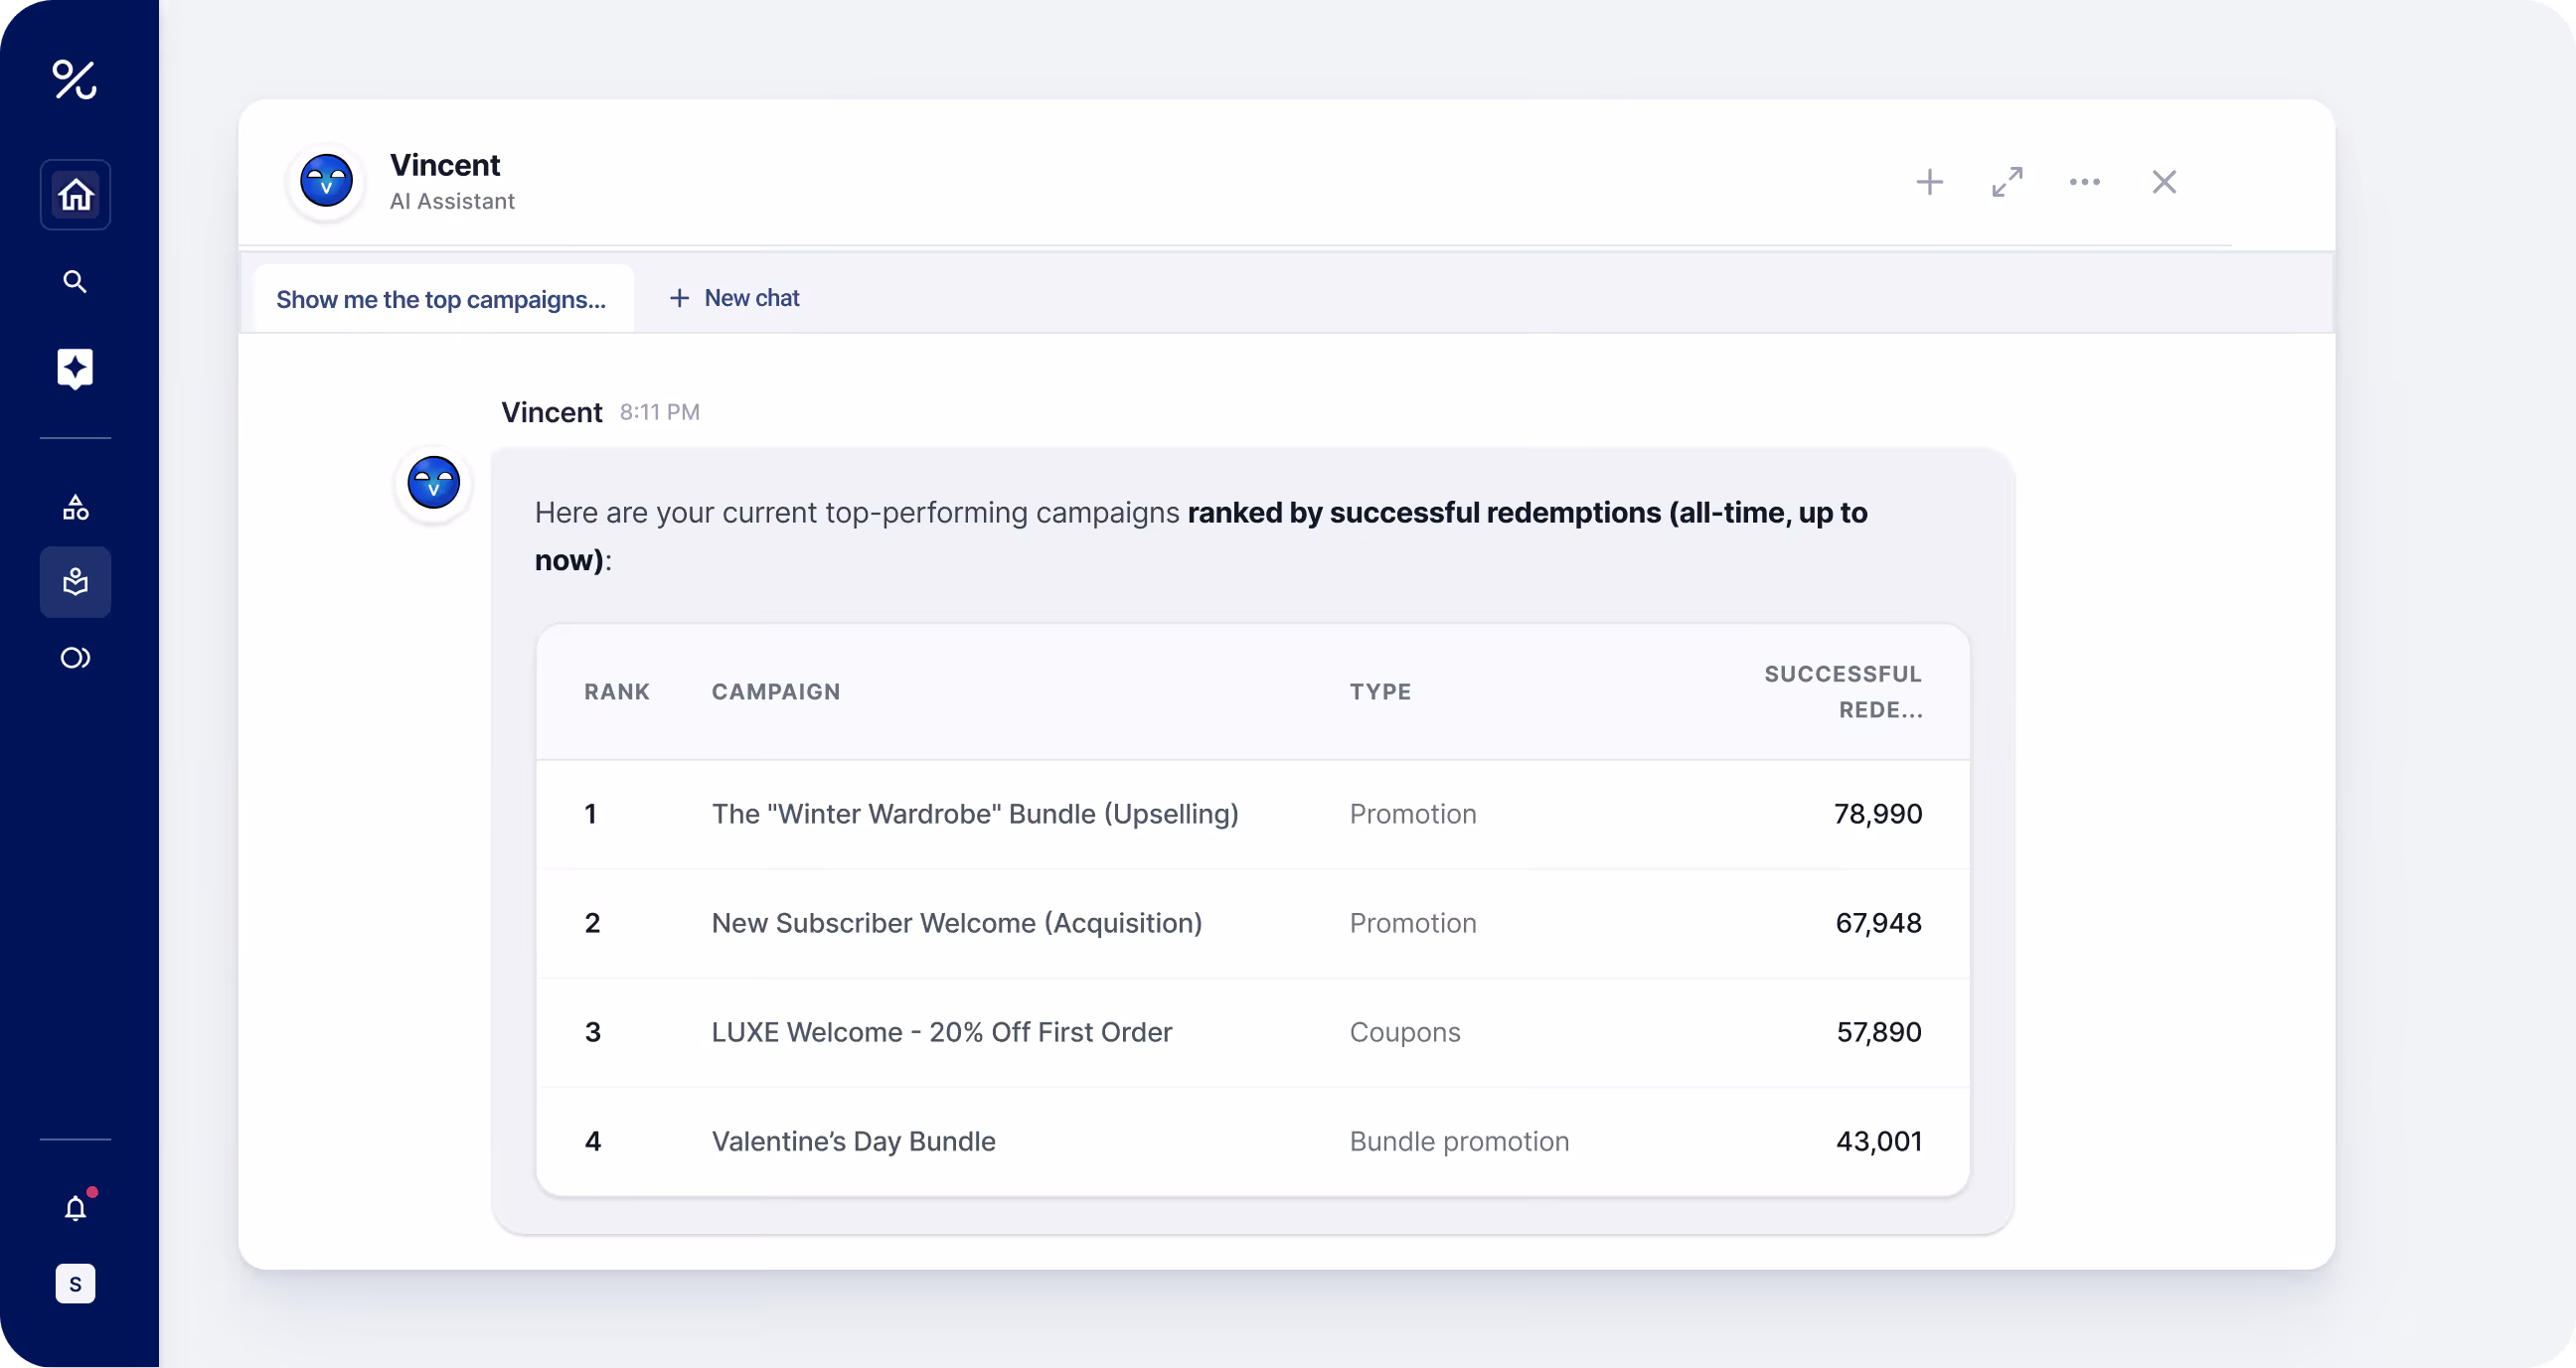Click the Vincent AI Assistant header title
Image resolution: width=2576 pixels, height=1368 pixels.
[x=445, y=164]
